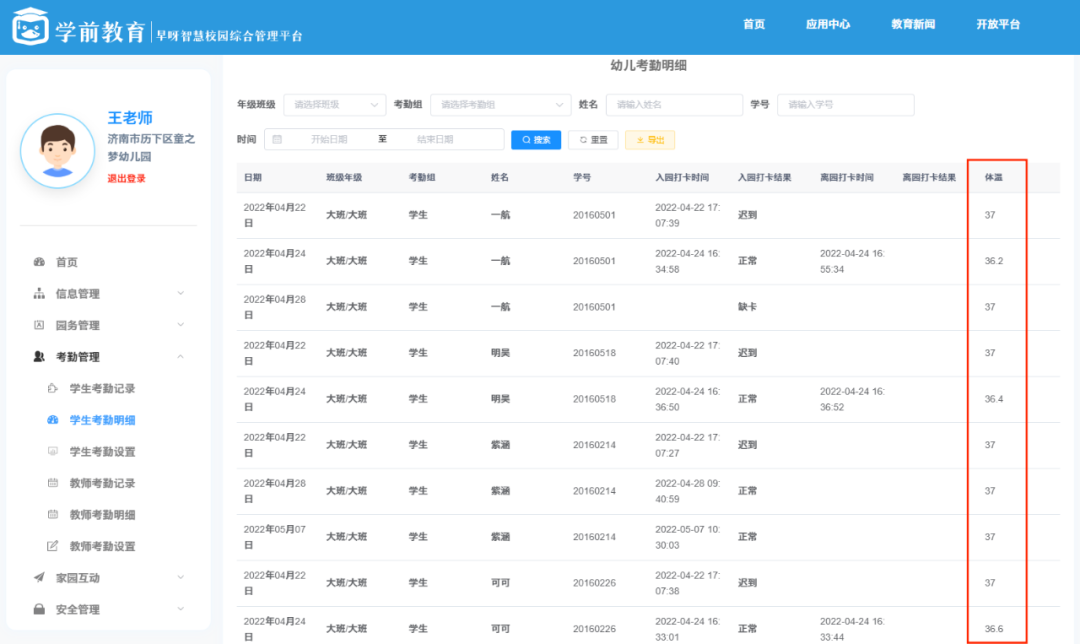This screenshot has width=1080, height=644.
Task: Click the 缺卡 result cell
Action: click(x=747, y=307)
